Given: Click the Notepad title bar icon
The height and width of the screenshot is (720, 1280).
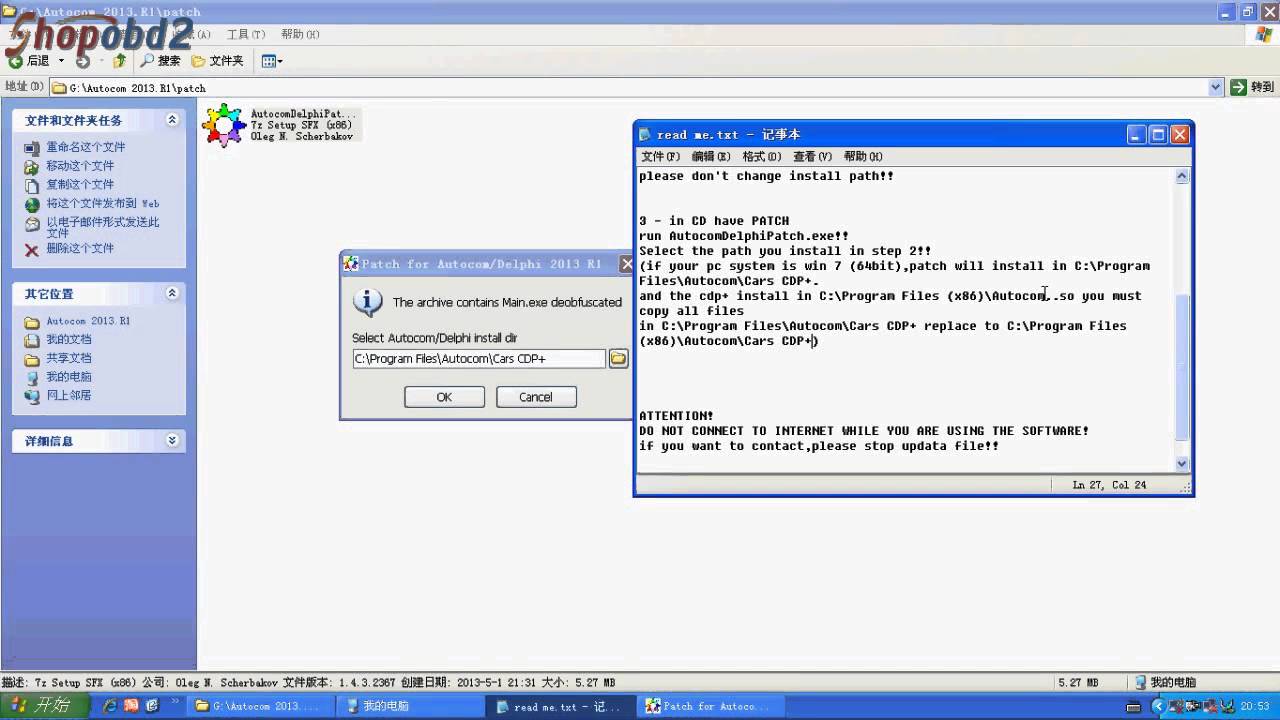Looking at the screenshot, I should point(646,135).
